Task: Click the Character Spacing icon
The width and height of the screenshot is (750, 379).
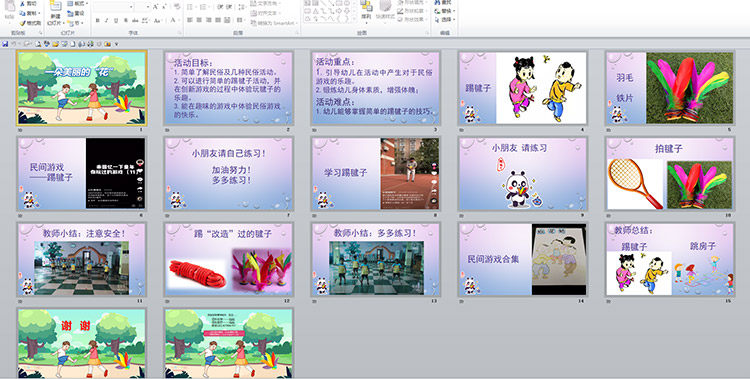Action: click(x=145, y=21)
